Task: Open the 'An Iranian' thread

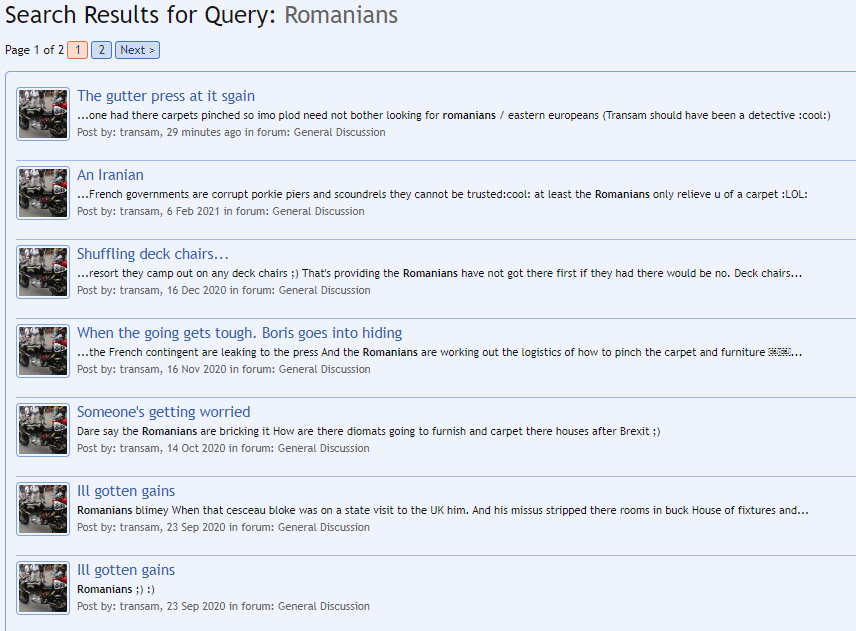Action: (110, 175)
